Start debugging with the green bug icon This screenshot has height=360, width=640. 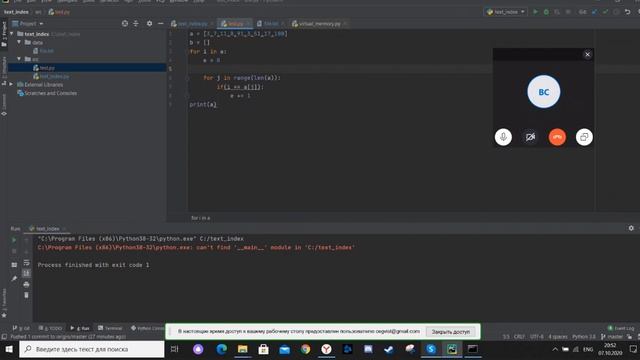(x=546, y=12)
